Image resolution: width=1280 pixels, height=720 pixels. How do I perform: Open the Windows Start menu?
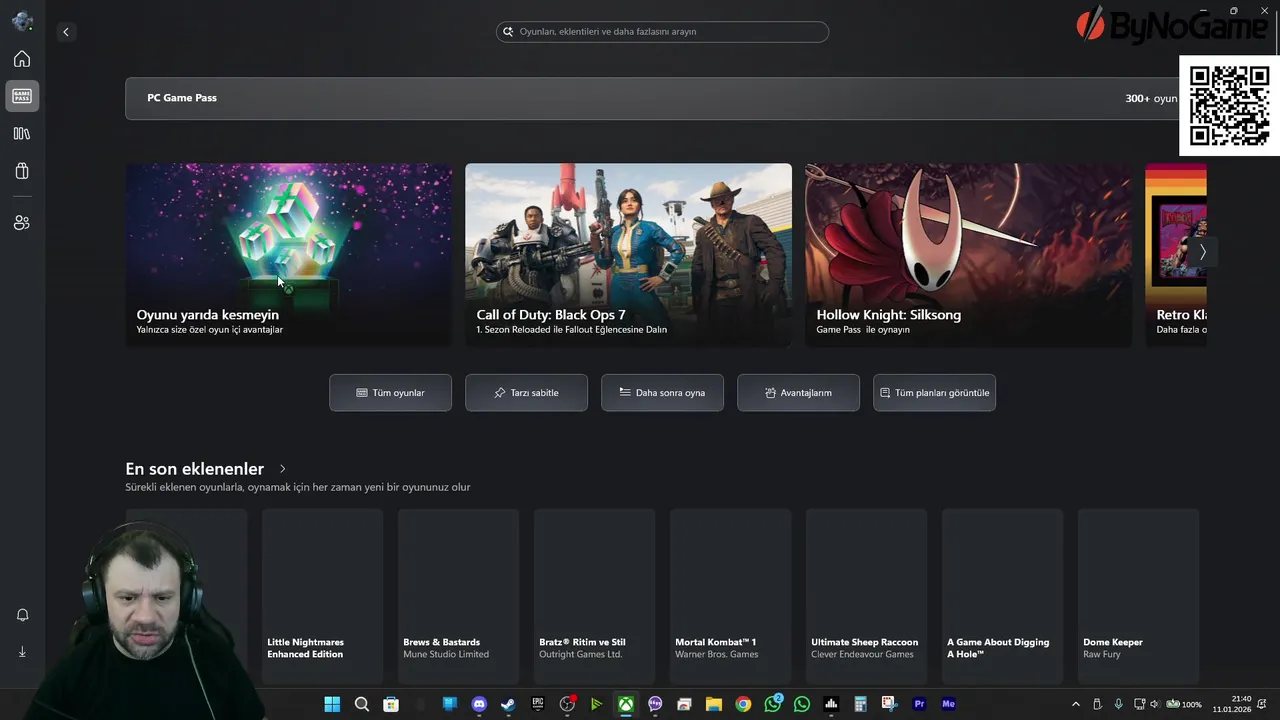pos(332,704)
